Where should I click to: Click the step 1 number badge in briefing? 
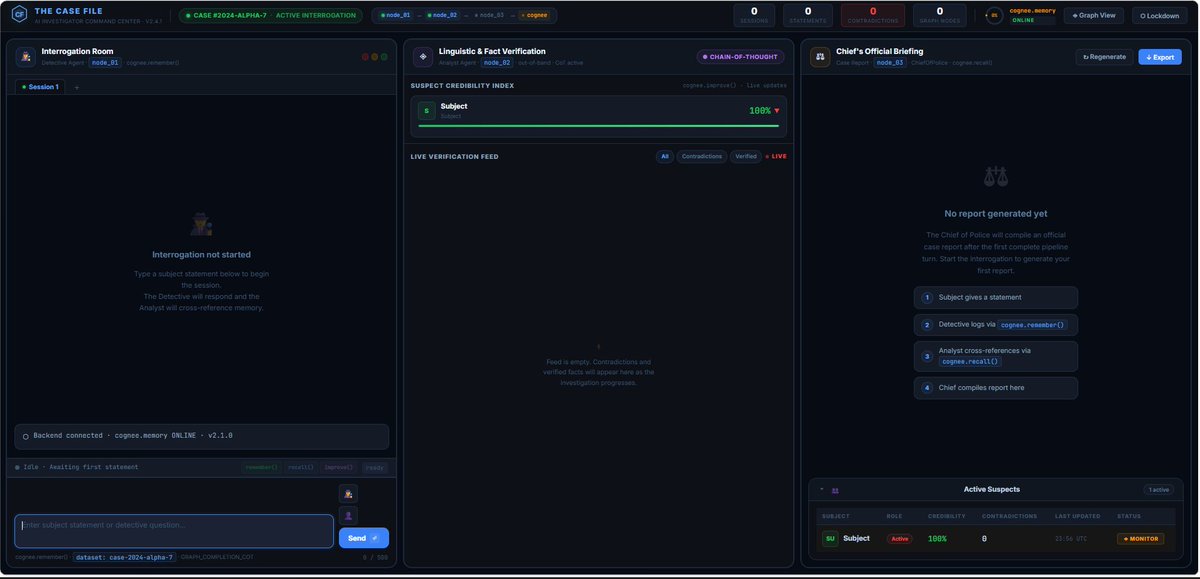pyautogui.click(x=927, y=297)
